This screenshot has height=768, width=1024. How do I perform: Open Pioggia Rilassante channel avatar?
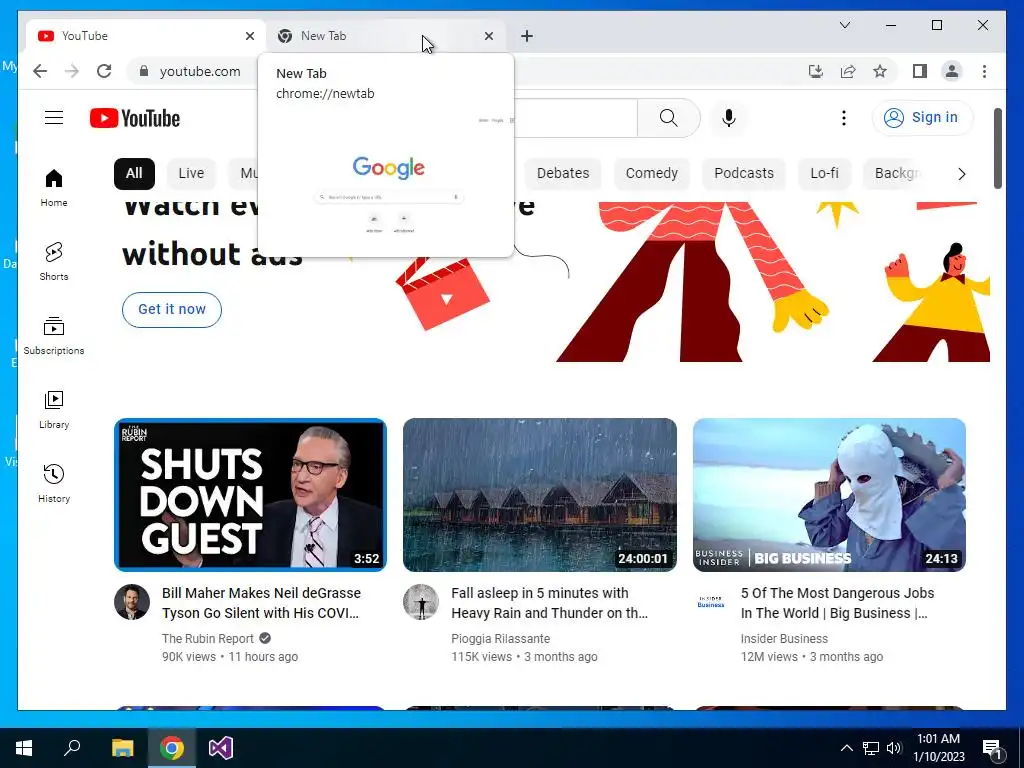coord(421,602)
